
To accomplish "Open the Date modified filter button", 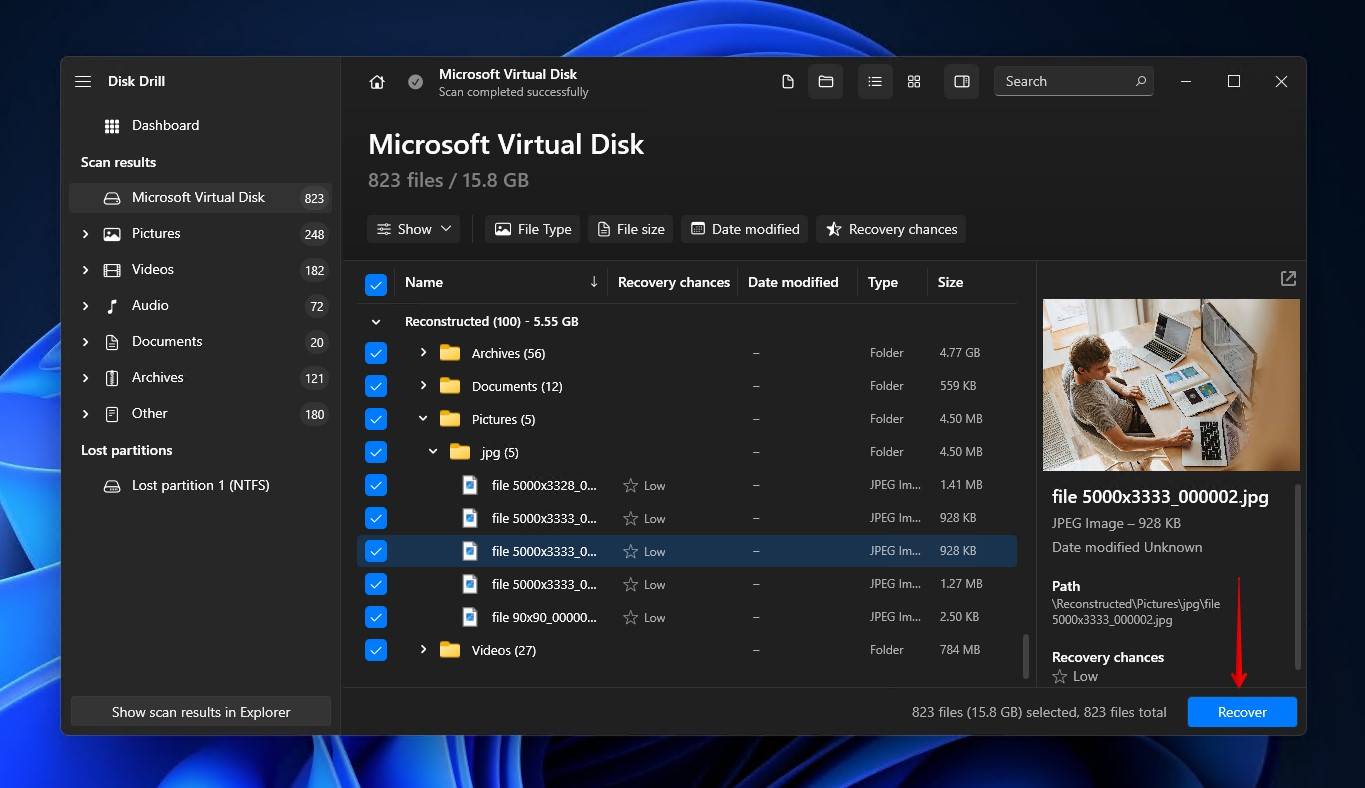I will pos(745,229).
